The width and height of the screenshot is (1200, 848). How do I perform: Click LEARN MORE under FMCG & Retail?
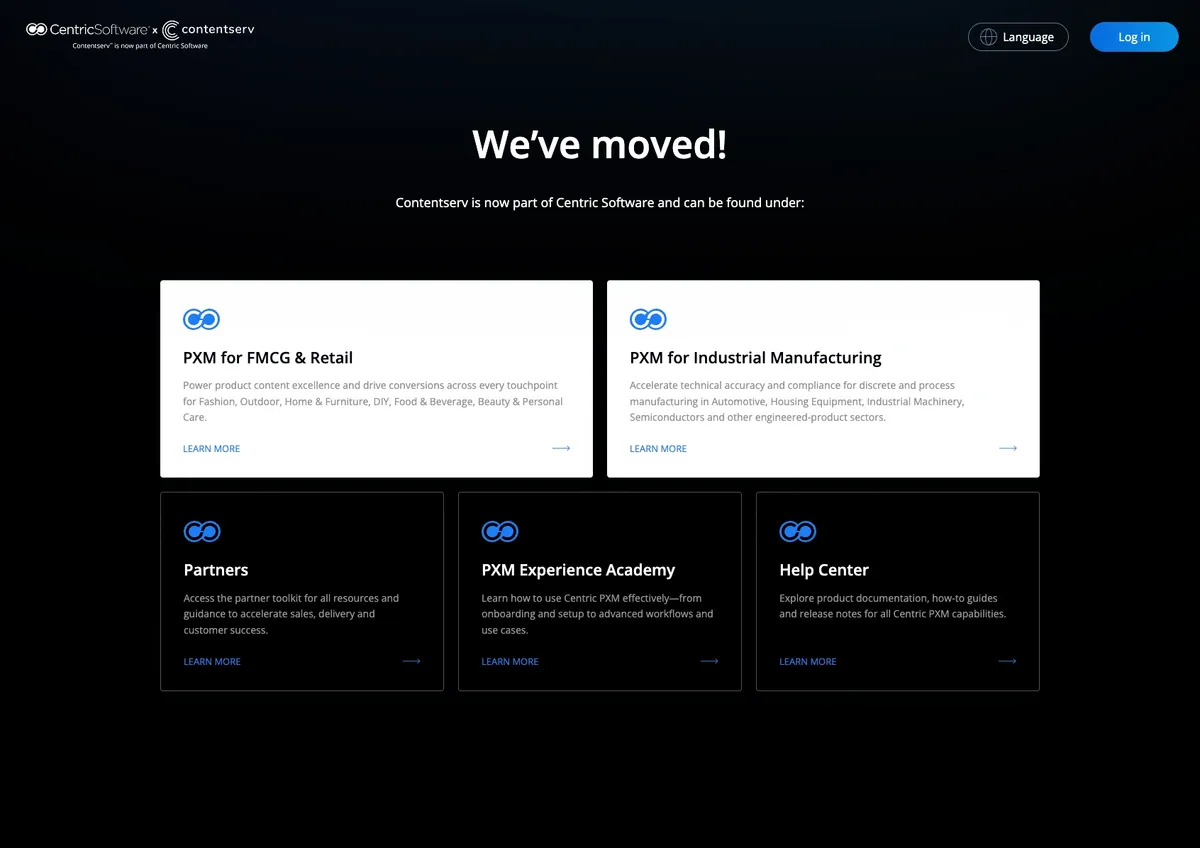[212, 449]
